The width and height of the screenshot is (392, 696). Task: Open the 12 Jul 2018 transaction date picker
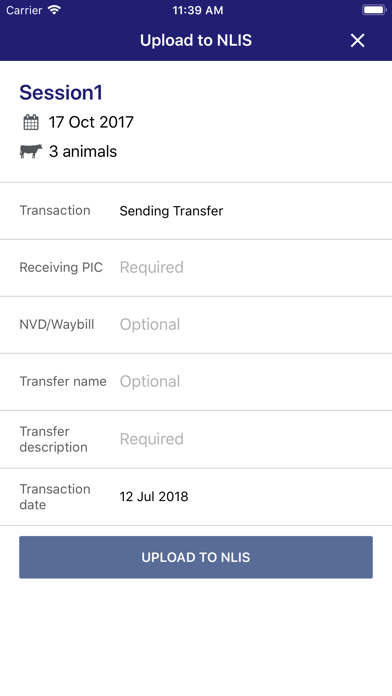click(196, 497)
